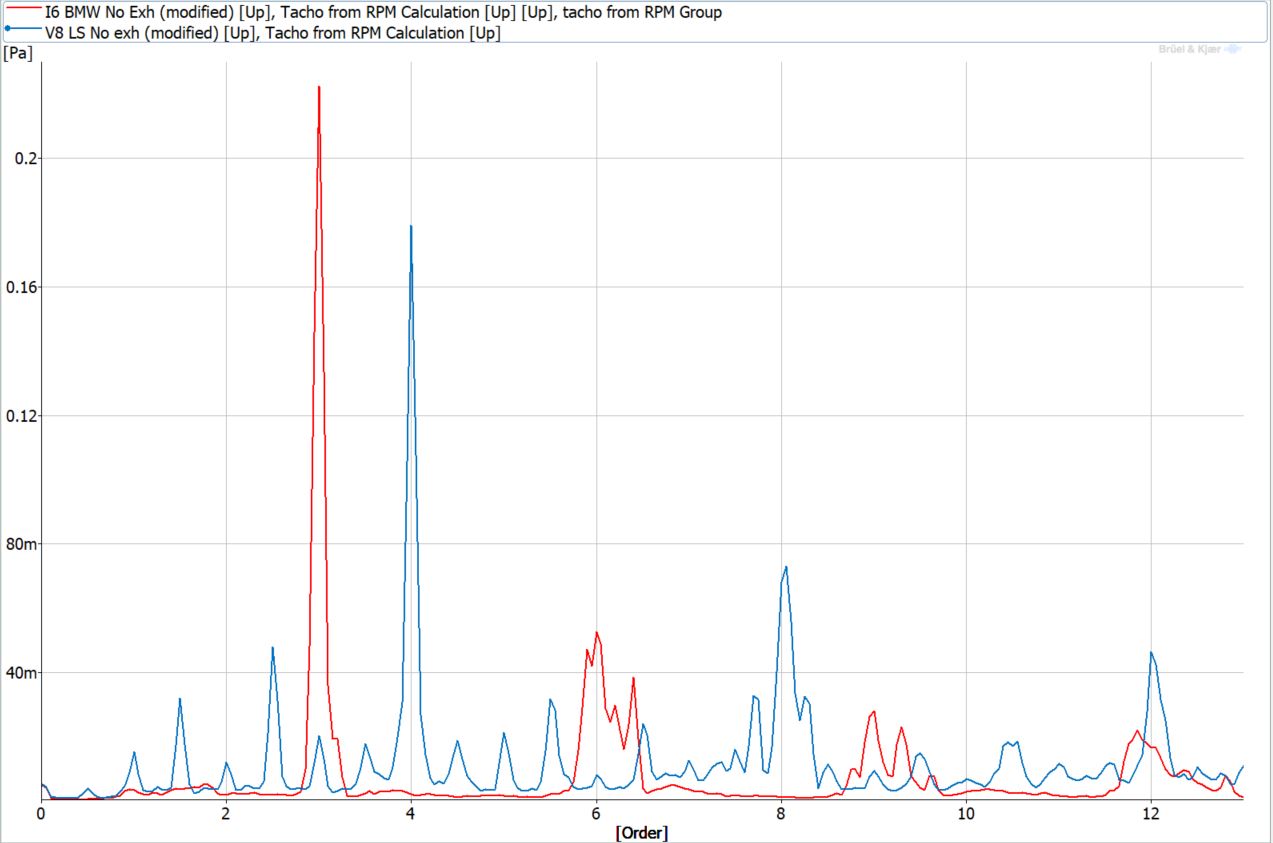The width and height of the screenshot is (1273, 843).
Task: Click the blue V8 peak at order 8
Action: point(786,567)
